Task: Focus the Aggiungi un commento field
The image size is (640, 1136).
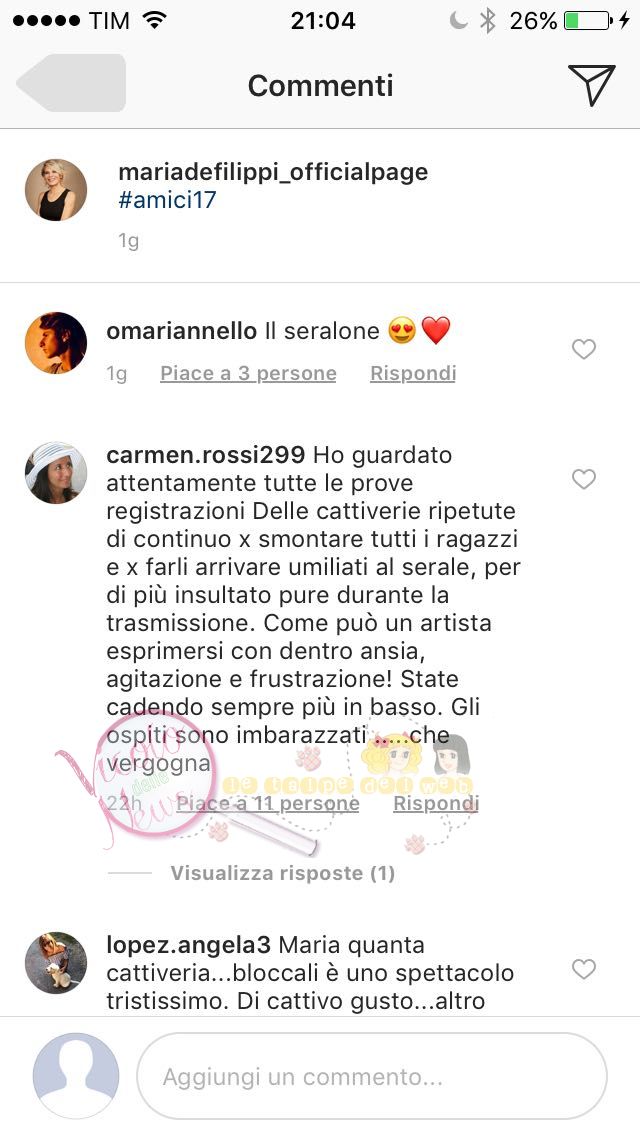Action: pos(372,1076)
